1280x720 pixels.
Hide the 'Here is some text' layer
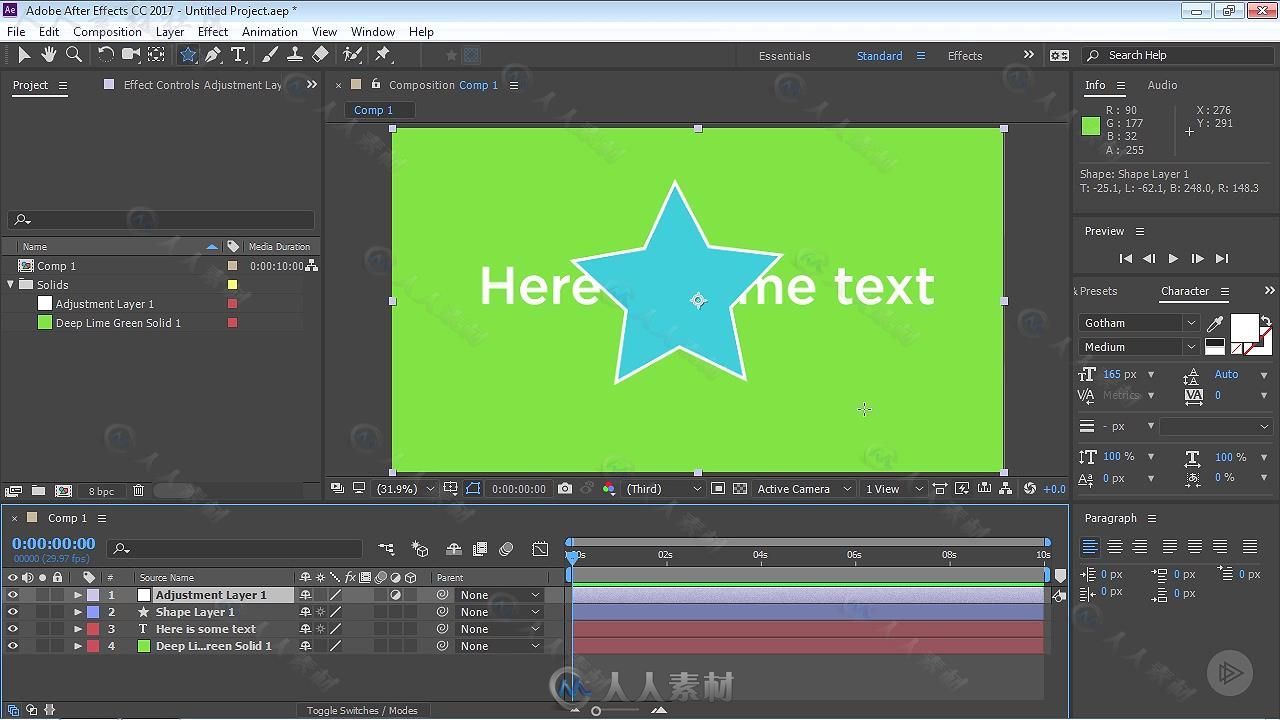13,629
